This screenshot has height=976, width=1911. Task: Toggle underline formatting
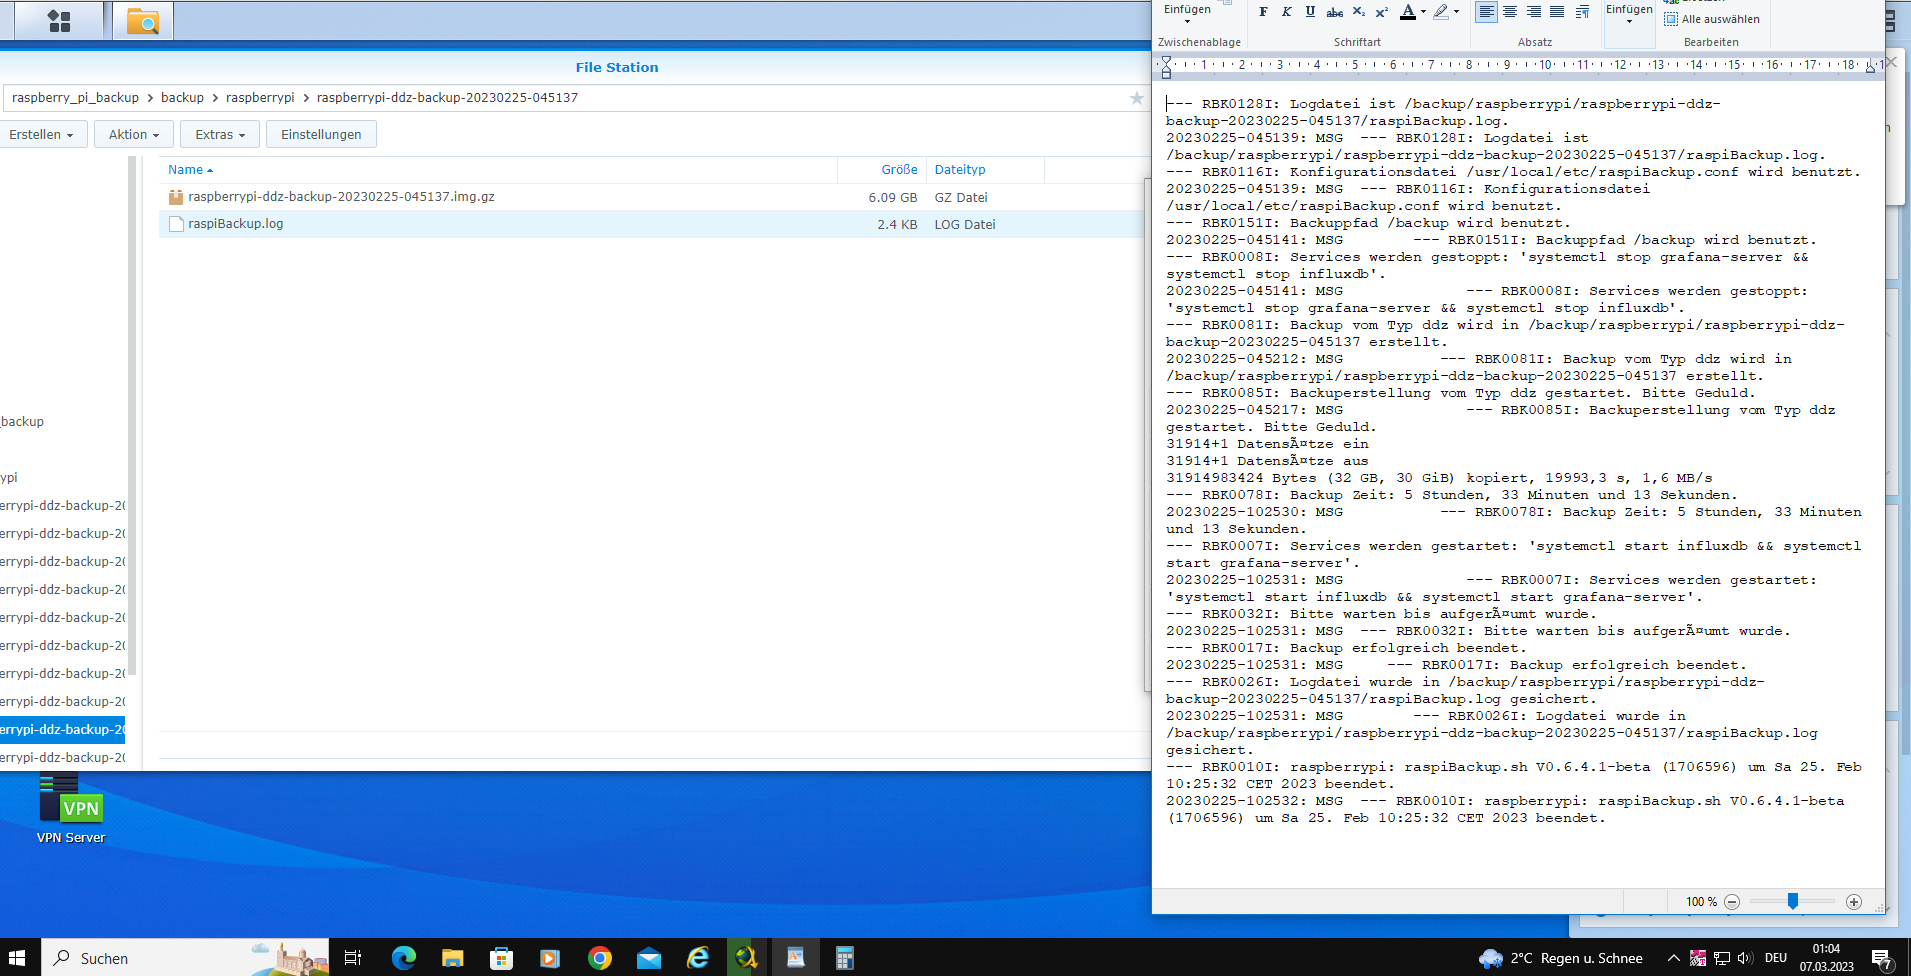pyautogui.click(x=1310, y=12)
